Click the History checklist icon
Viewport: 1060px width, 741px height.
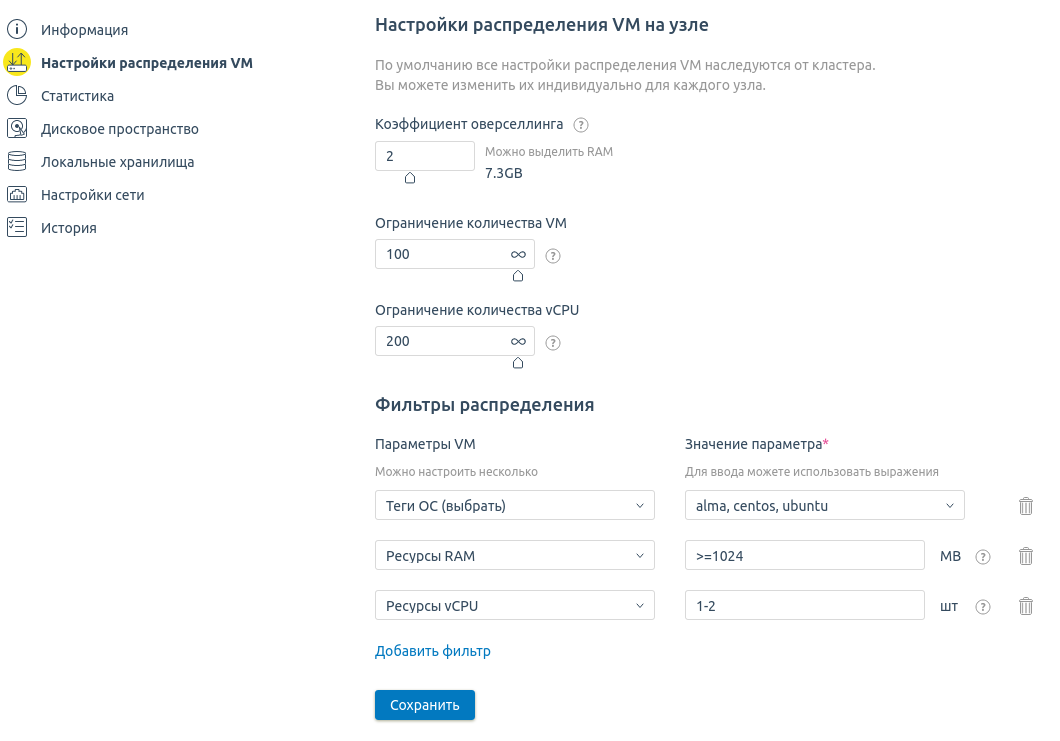(17, 227)
